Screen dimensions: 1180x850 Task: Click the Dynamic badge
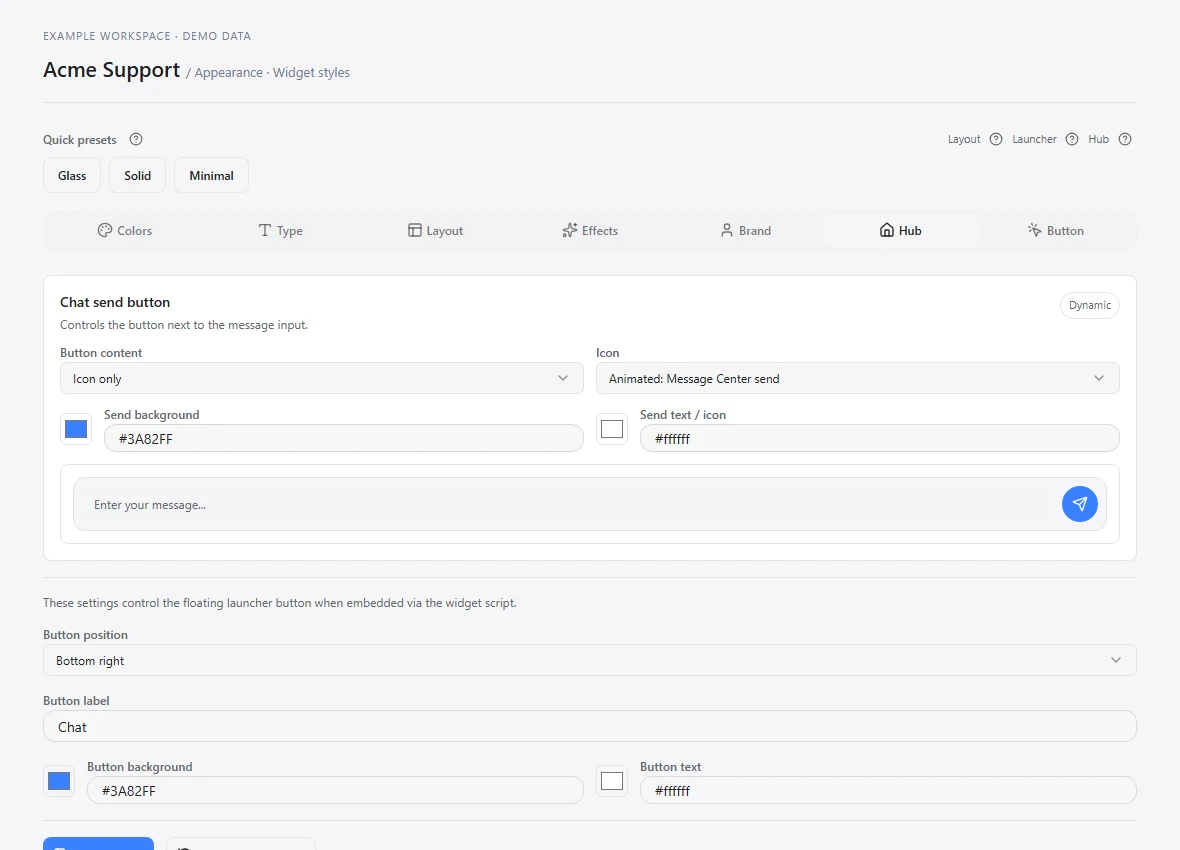pyautogui.click(x=1090, y=305)
